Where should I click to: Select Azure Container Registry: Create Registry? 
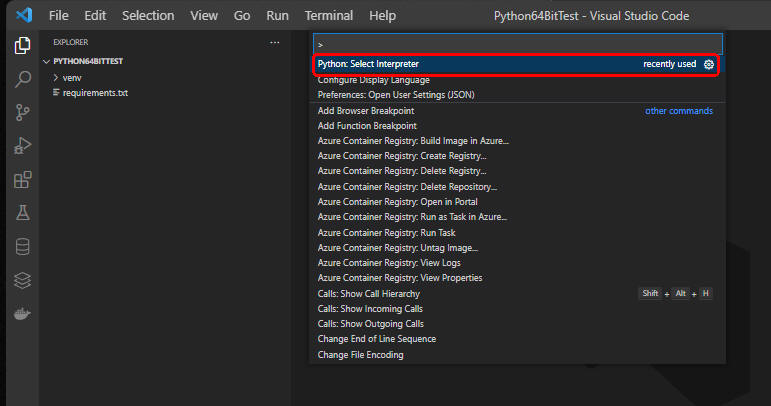pyautogui.click(x=518, y=156)
